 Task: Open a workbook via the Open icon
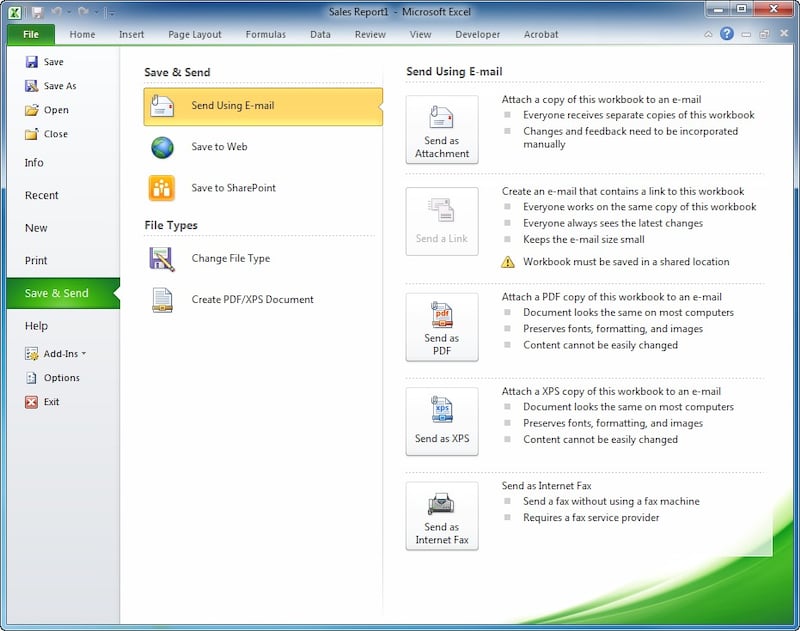32,110
